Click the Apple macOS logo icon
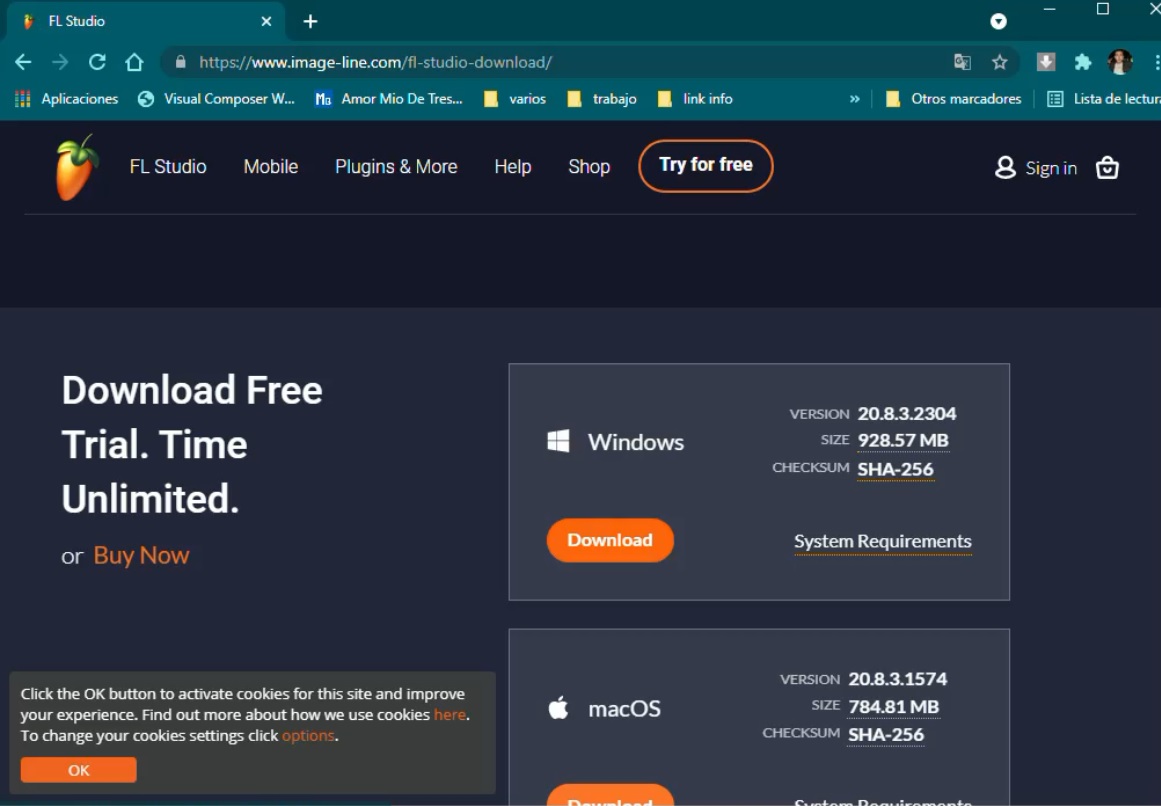Viewport: 1161px width, 806px height. 558,708
